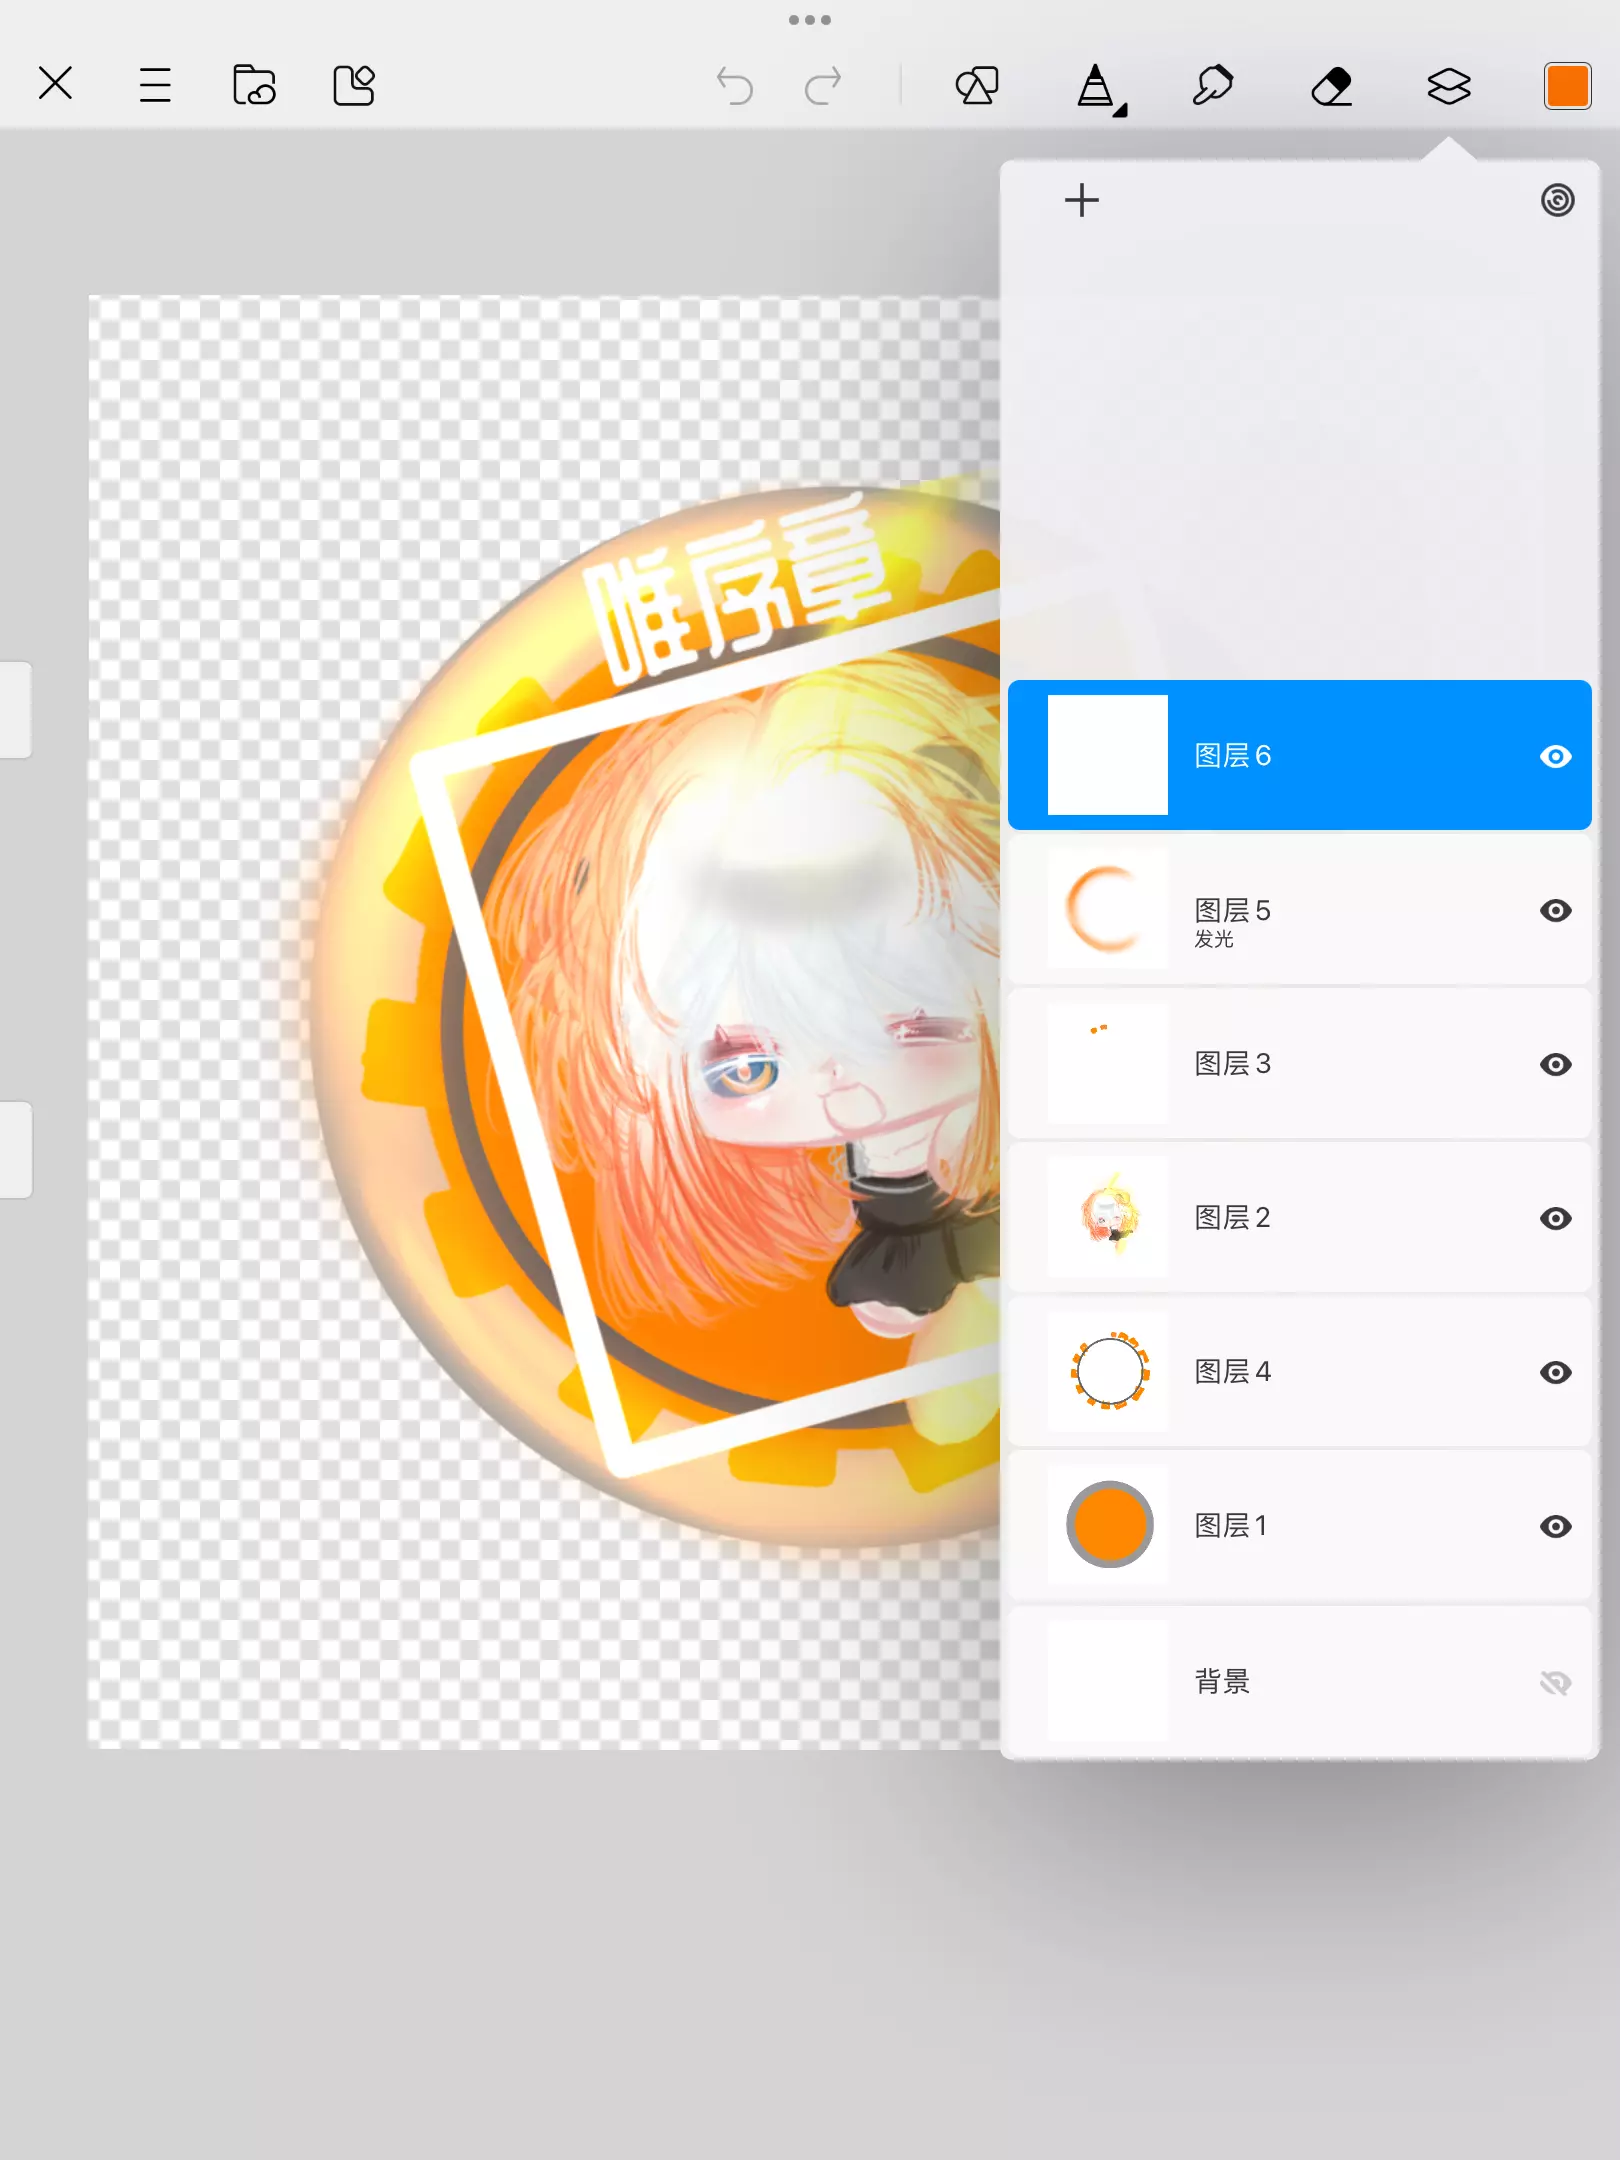Select the 图层 2 character thumbnail
Image resolution: width=1620 pixels, height=2160 pixels.
[1108, 1217]
